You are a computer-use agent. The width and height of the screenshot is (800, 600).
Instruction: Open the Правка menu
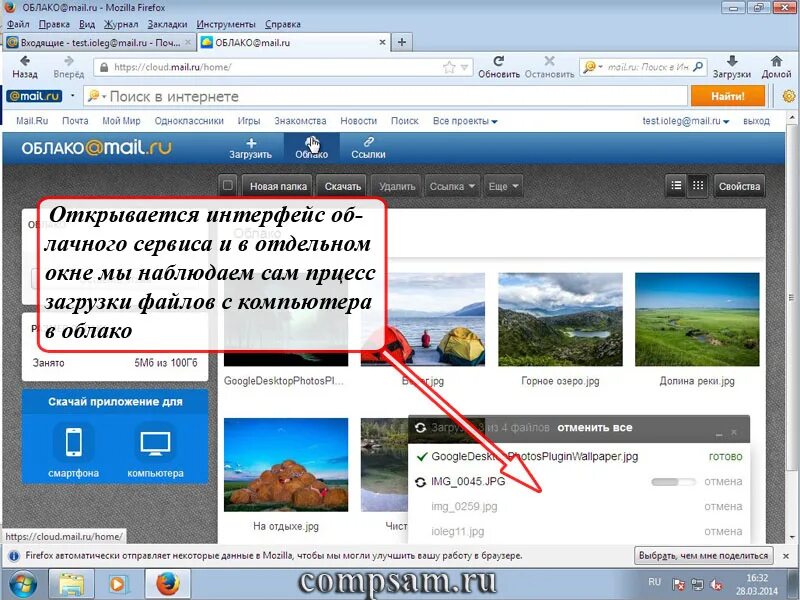point(54,24)
